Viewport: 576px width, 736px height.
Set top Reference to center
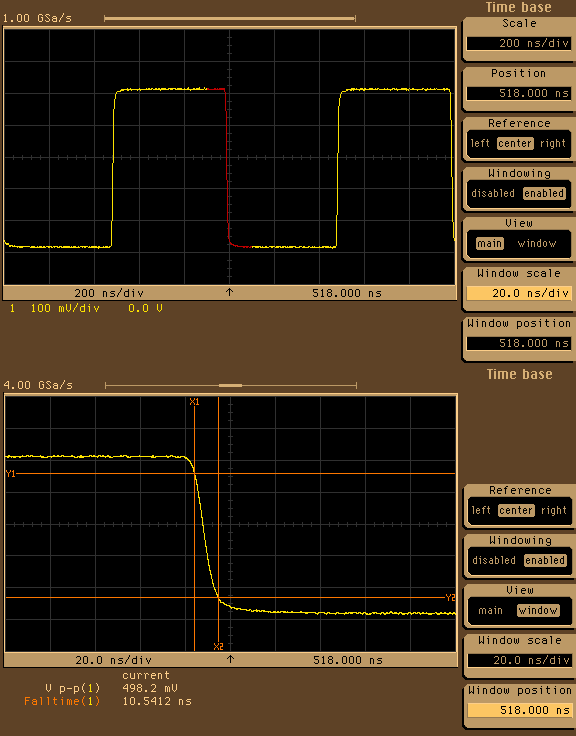[515, 143]
